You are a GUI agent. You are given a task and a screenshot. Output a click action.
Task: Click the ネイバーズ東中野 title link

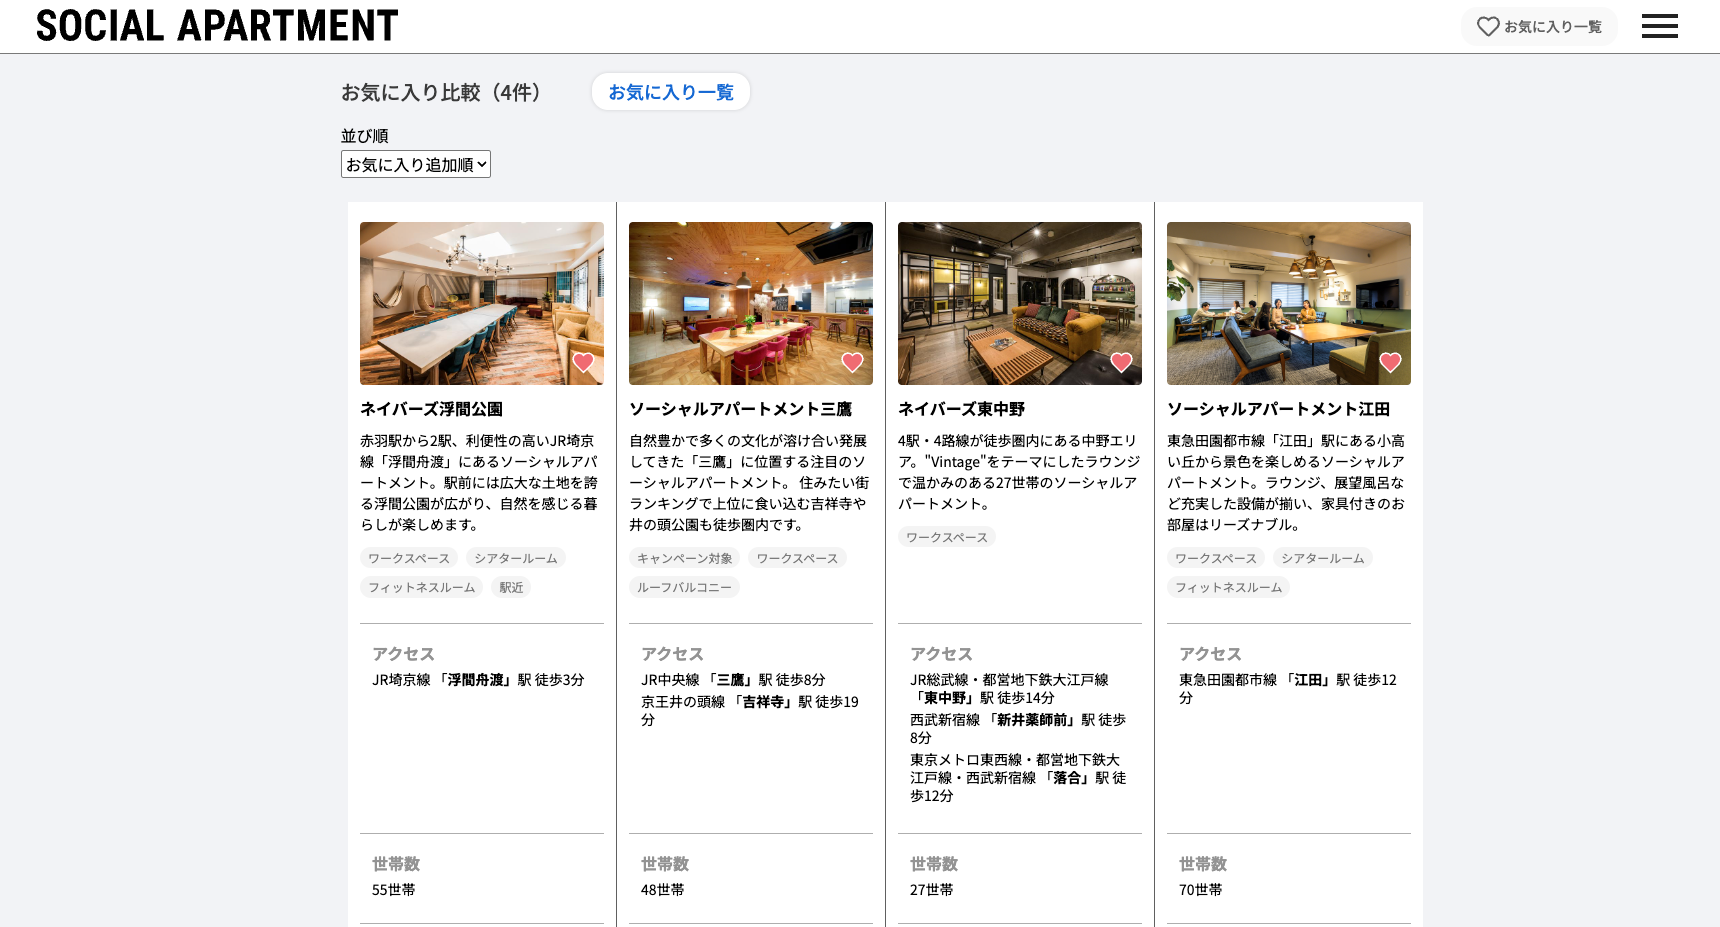(x=961, y=409)
